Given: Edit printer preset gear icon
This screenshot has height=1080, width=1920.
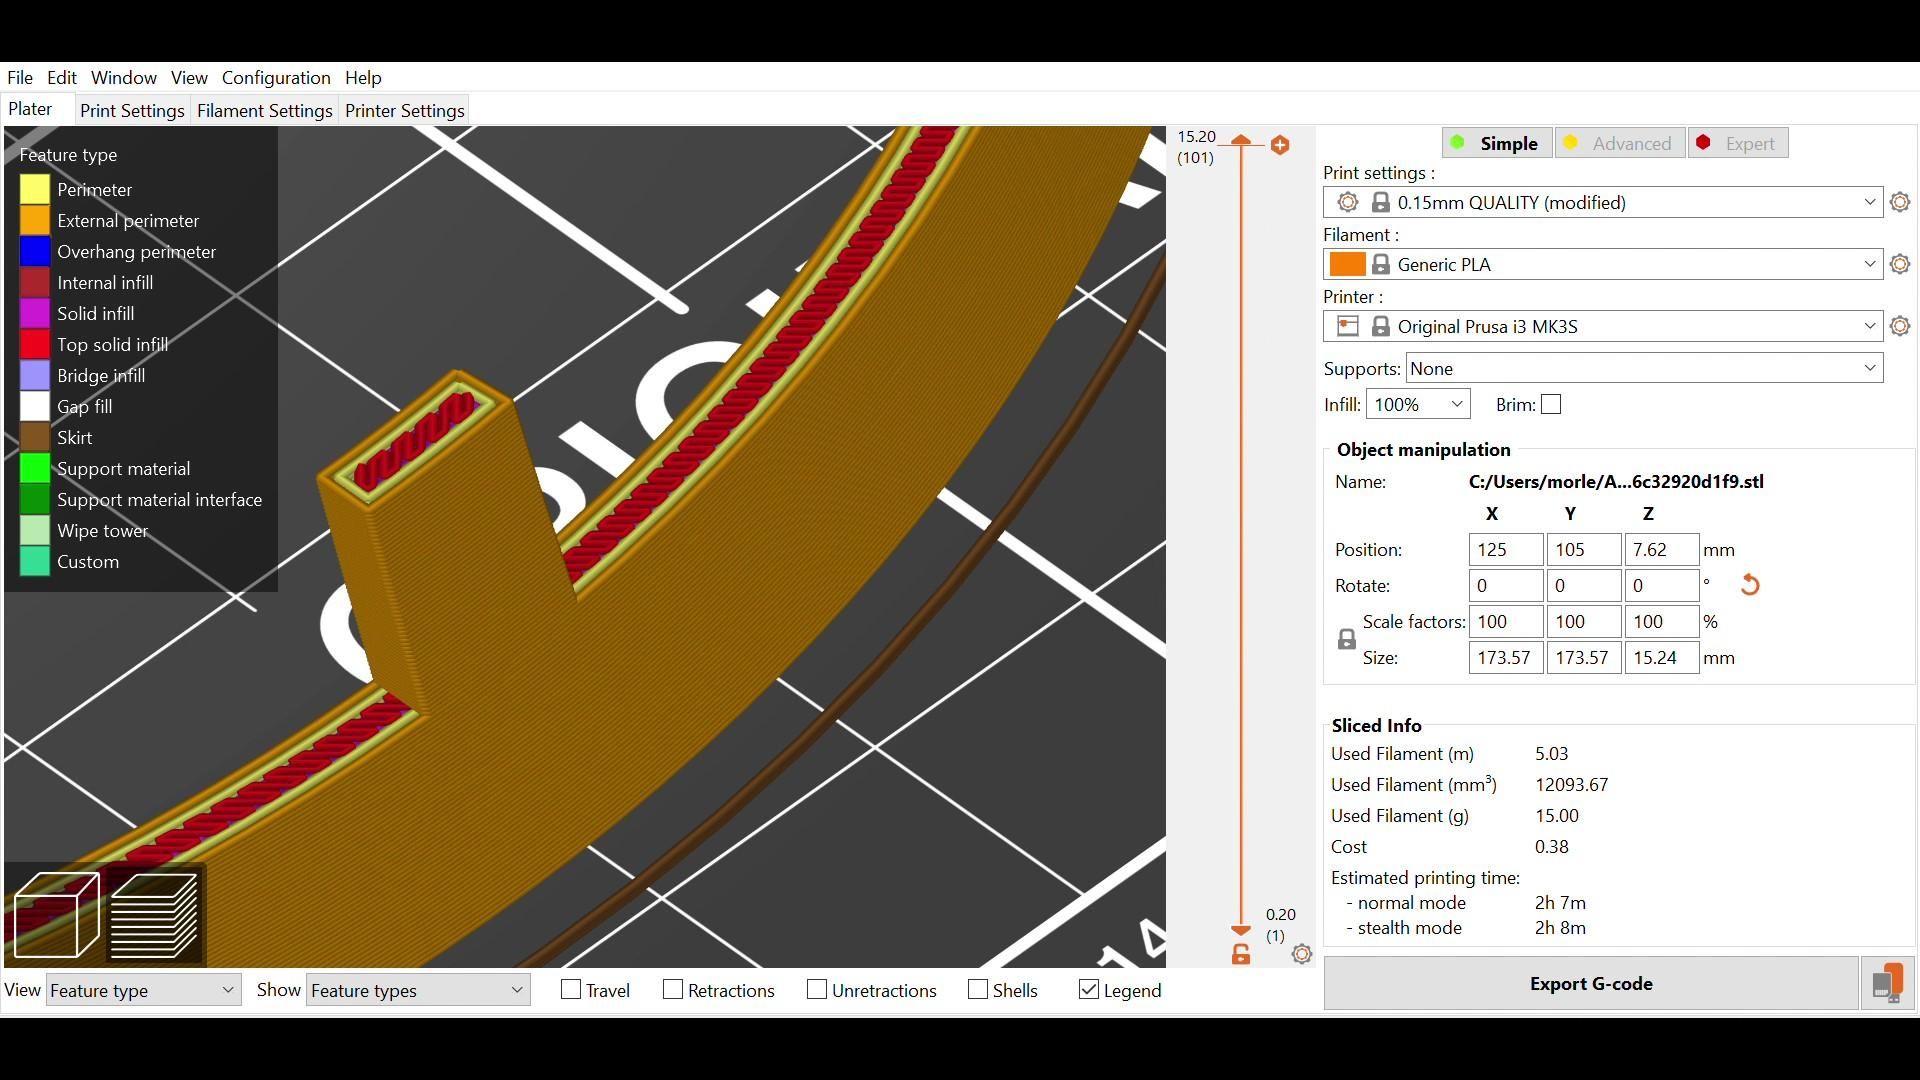Looking at the screenshot, I should (x=1900, y=326).
